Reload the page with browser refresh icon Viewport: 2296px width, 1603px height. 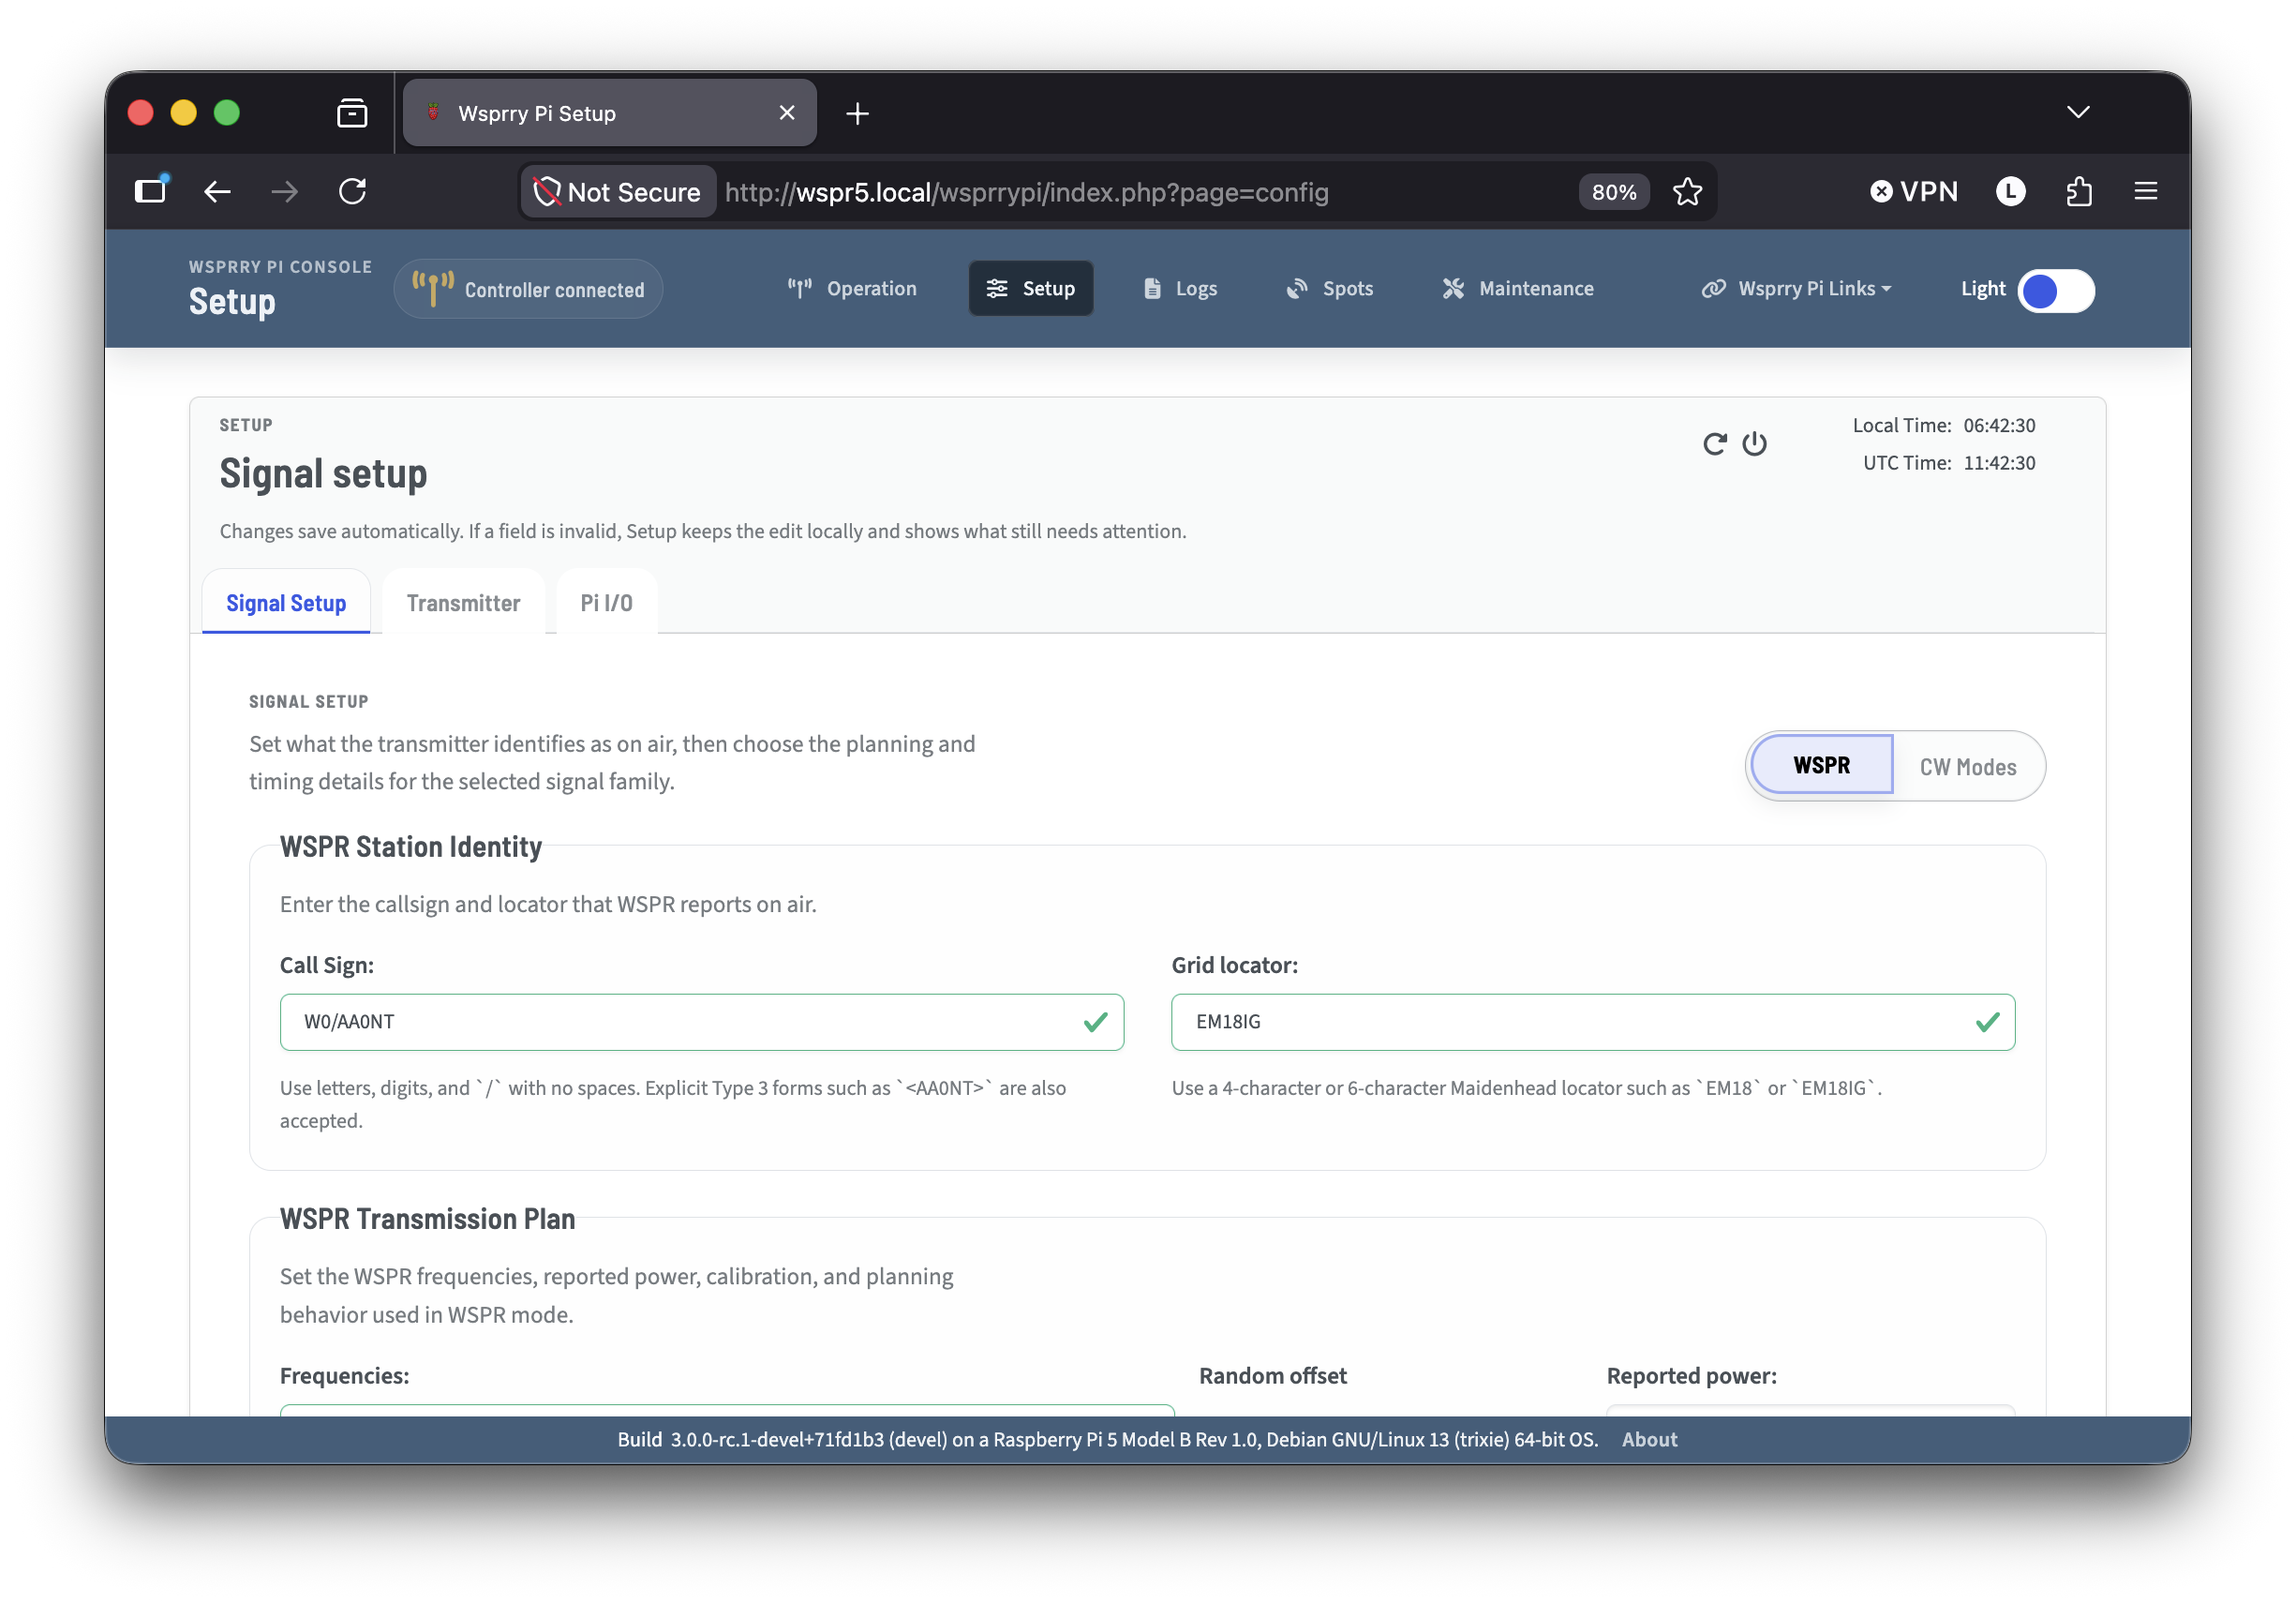(x=352, y=191)
